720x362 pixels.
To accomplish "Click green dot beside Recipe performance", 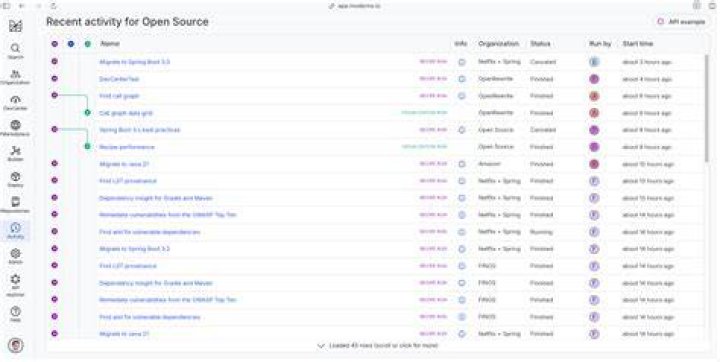I will [x=87, y=147].
